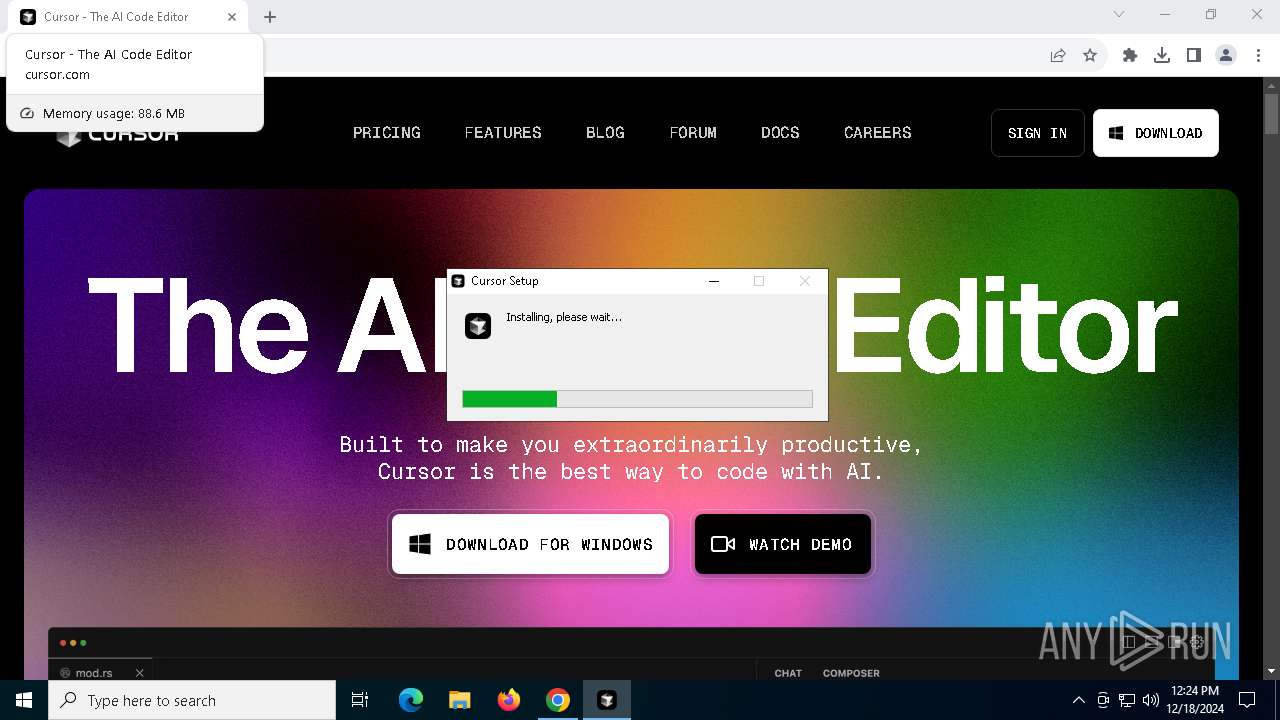Launch Firefox from taskbar
Screen dimensions: 1280x720
coord(509,700)
